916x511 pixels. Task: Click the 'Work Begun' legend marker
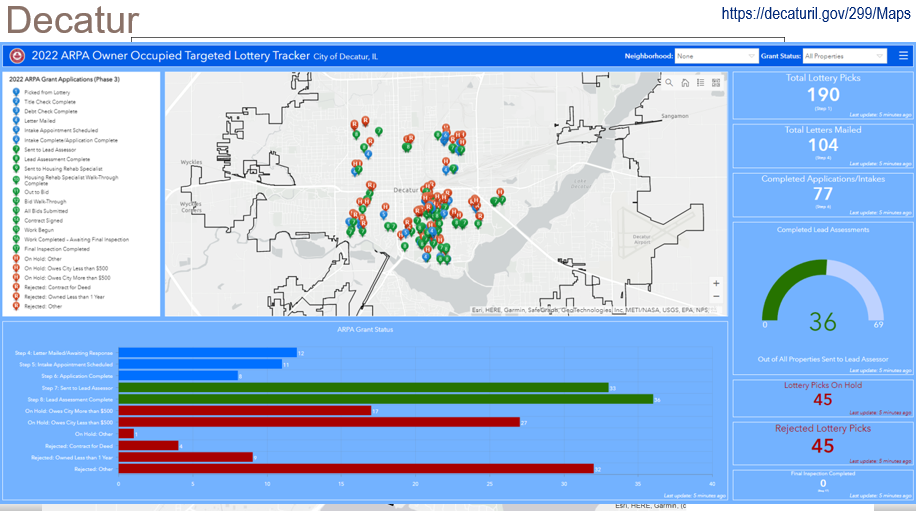tap(16, 230)
